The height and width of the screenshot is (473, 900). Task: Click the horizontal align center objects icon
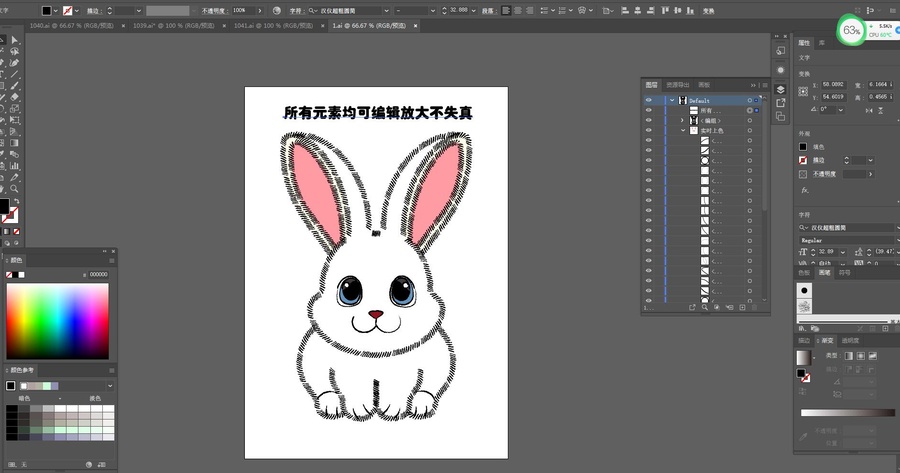click(x=638, y=11)
